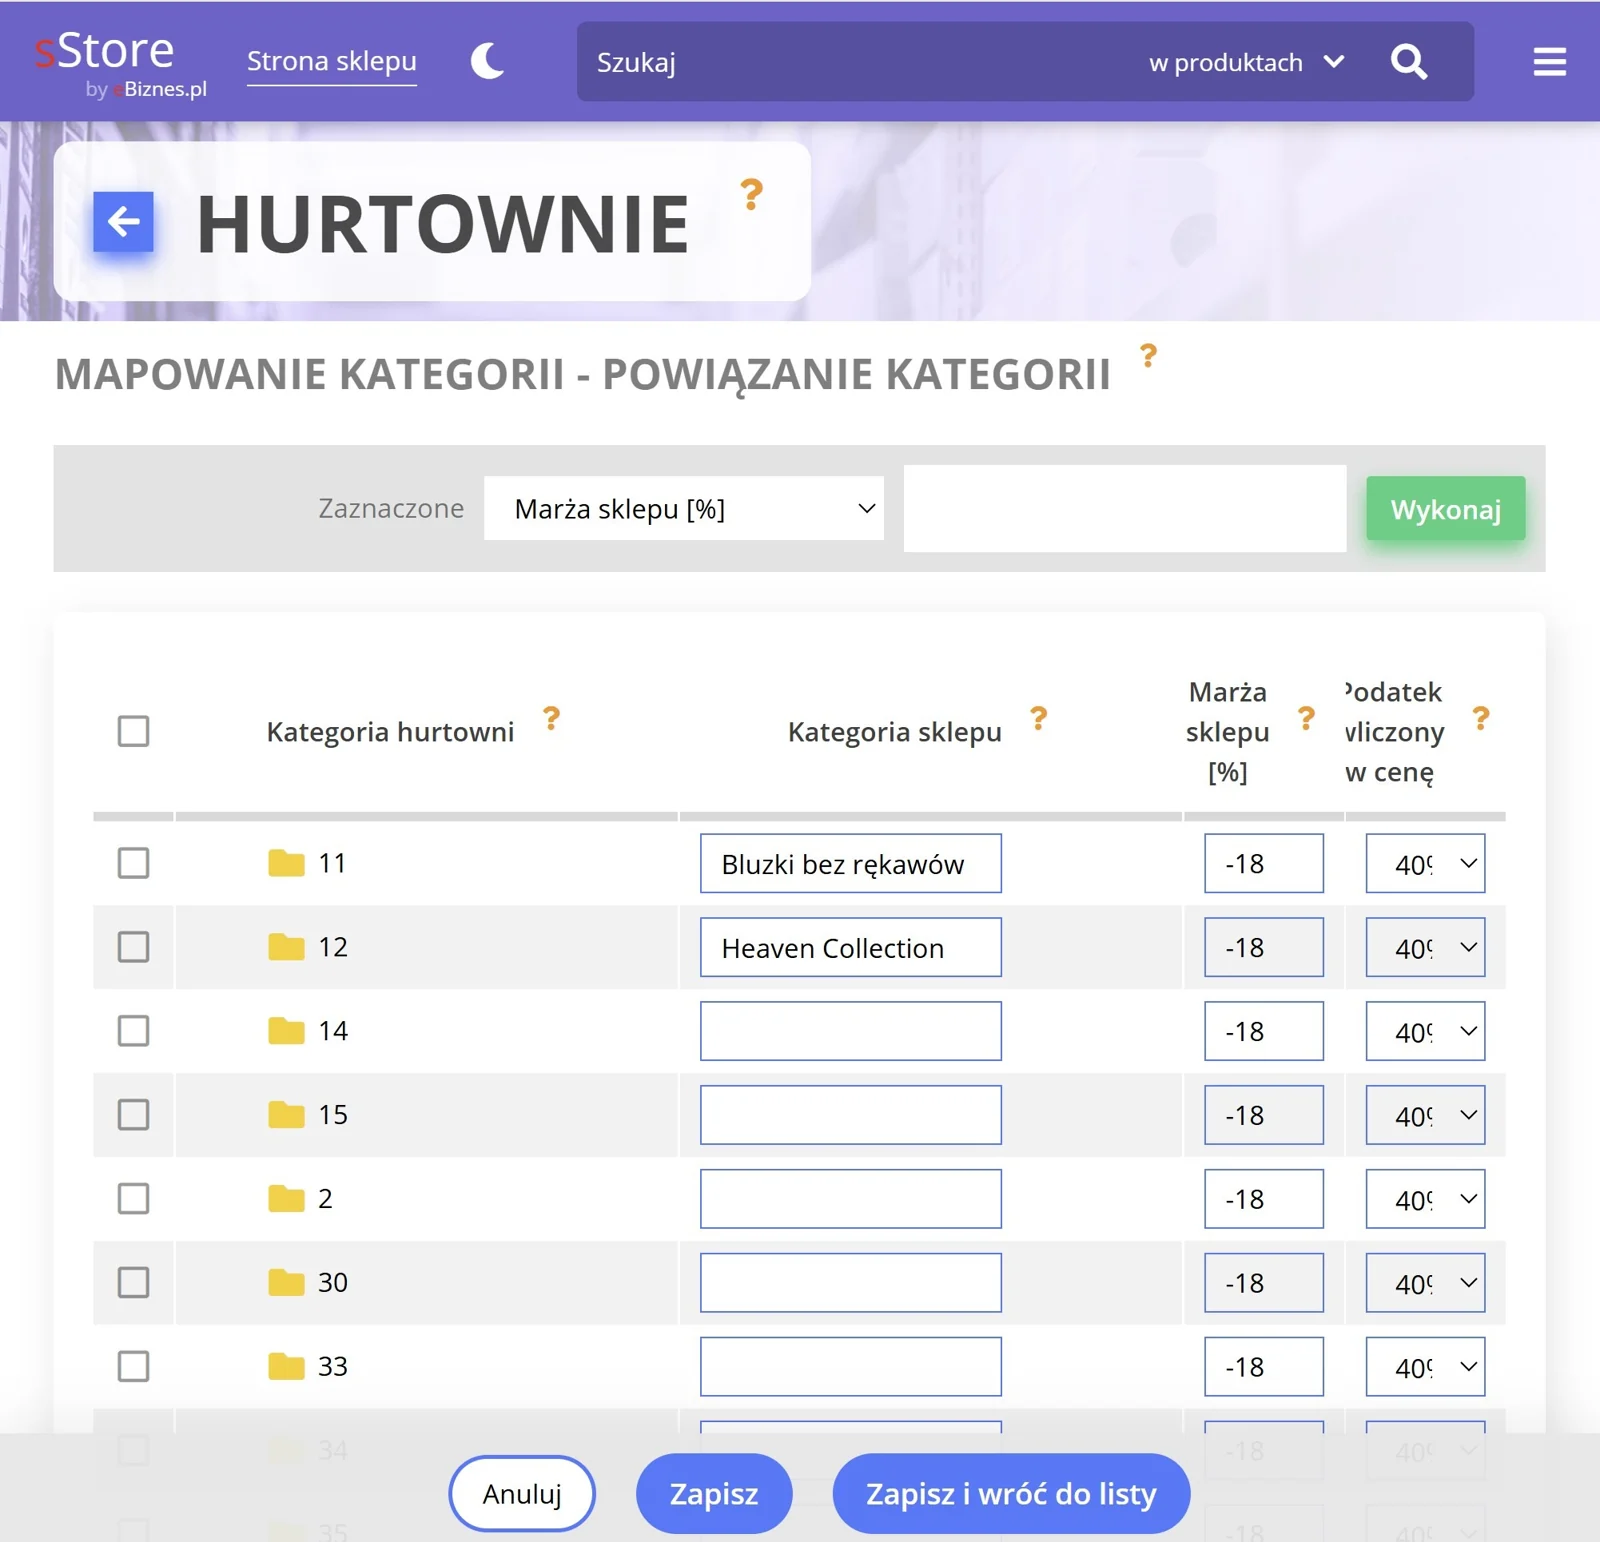Show help for Marża sklepu column
The width and height of the screenshot is (1600, 1542).
click(1305, 718)
